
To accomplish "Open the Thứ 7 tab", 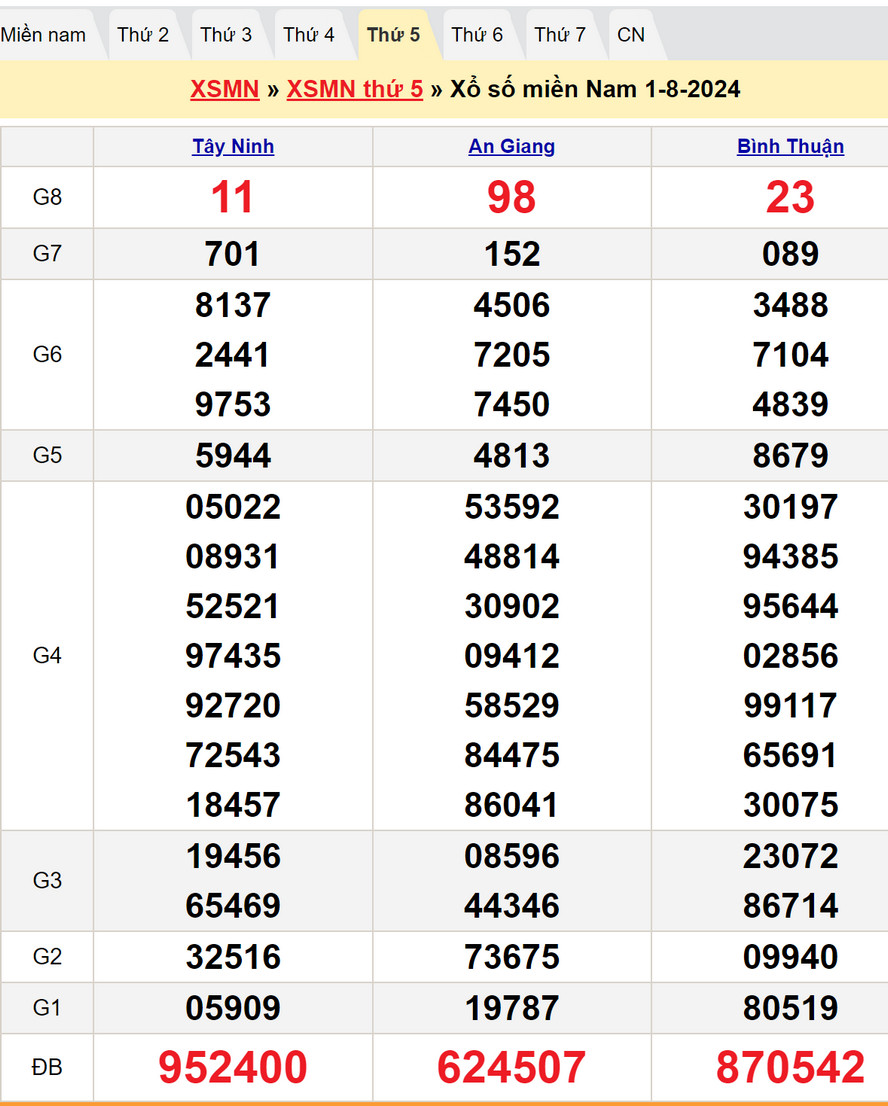I will (560, 35).
